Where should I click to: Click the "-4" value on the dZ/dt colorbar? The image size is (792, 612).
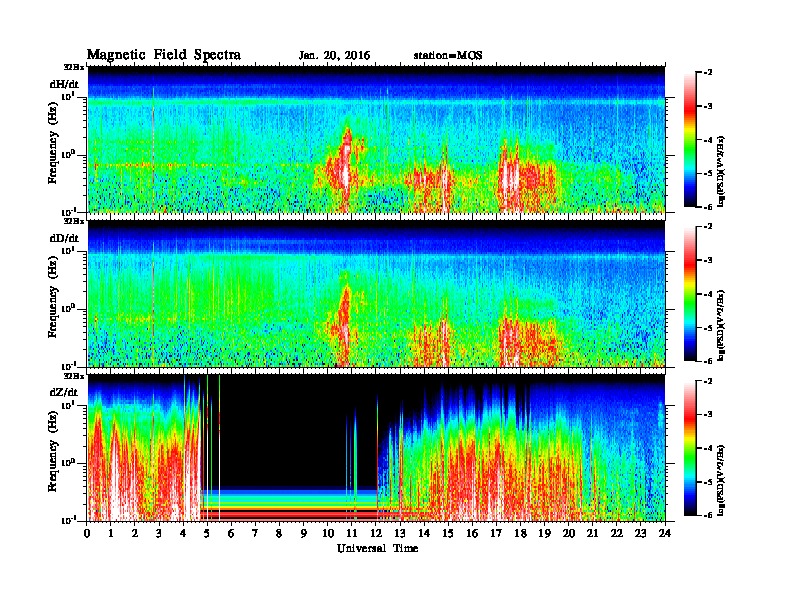[708, 448]
